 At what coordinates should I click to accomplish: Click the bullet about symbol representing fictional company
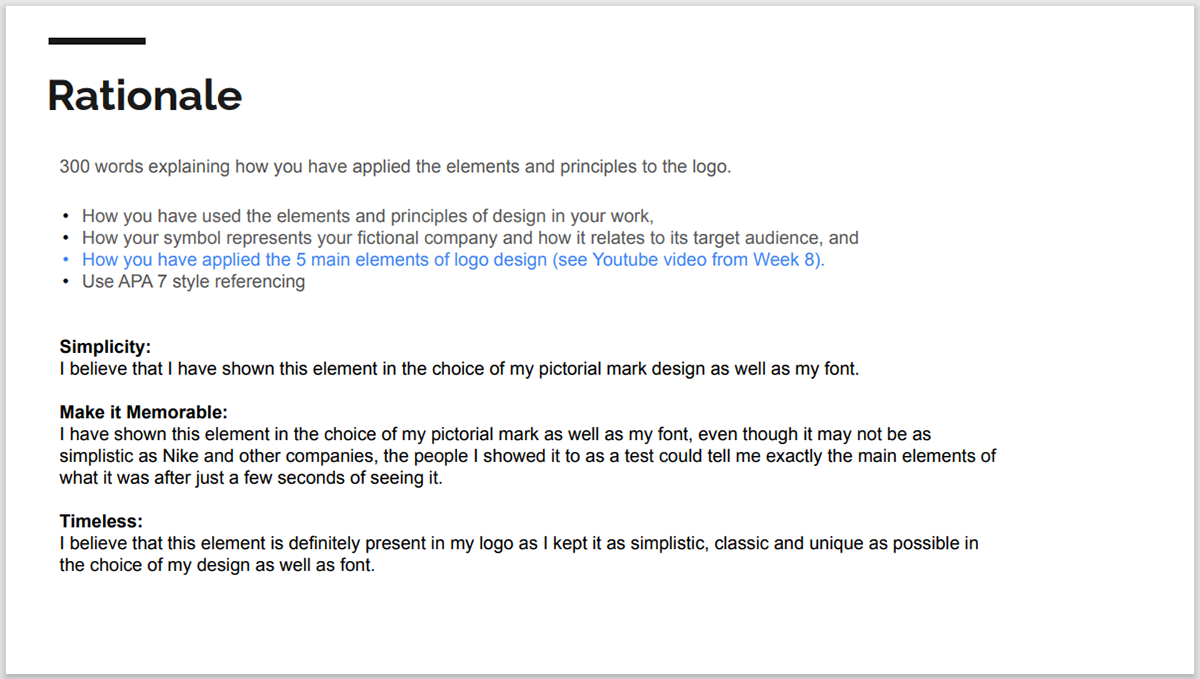click(x=470, y=237)
